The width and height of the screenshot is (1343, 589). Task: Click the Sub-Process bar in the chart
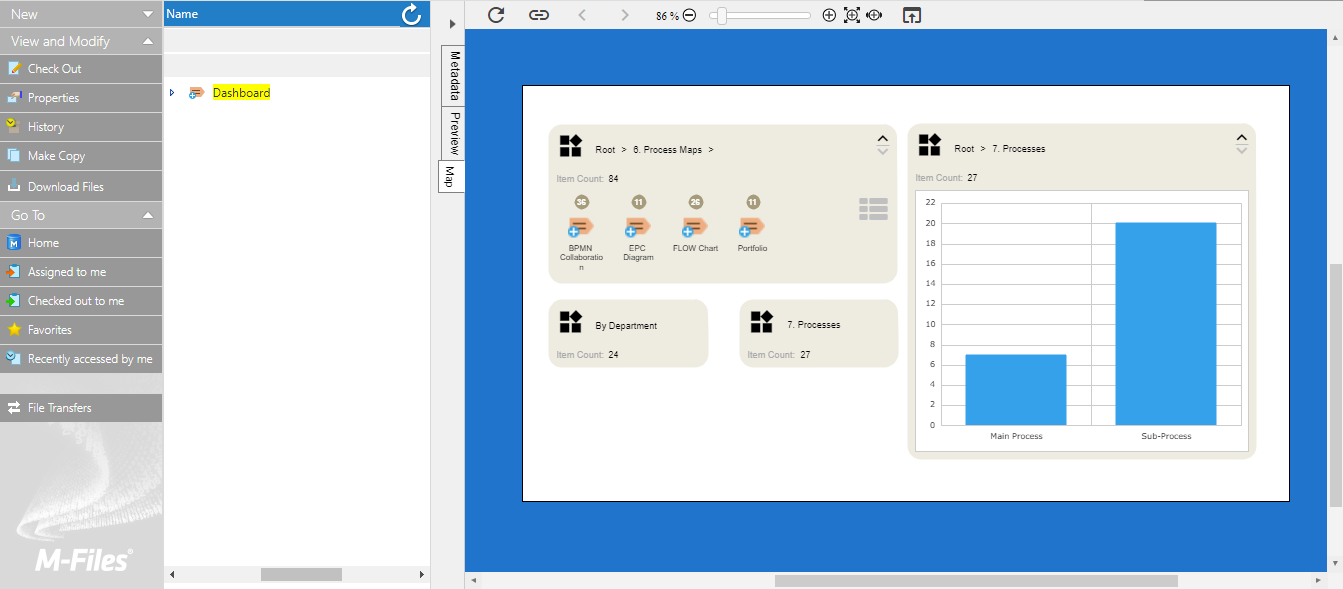[1165, 323]
